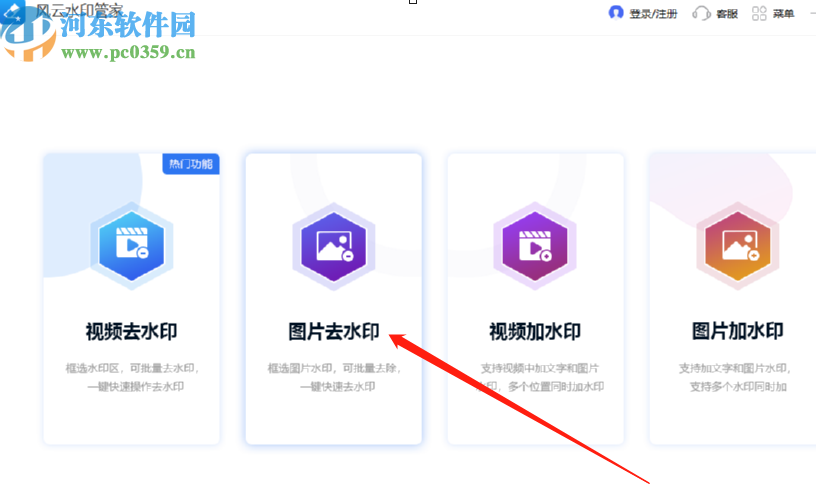
Task: Click the image add-watermark orange hexagon icon
Action: (737, 246)
